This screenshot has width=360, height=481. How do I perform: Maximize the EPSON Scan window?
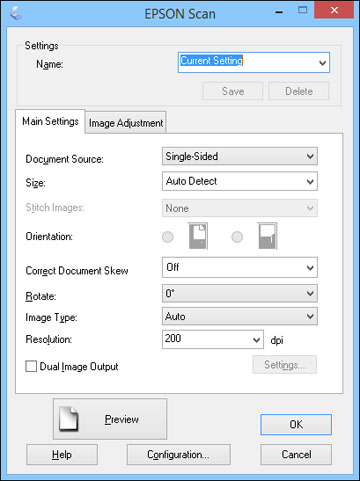click(302, 10)
